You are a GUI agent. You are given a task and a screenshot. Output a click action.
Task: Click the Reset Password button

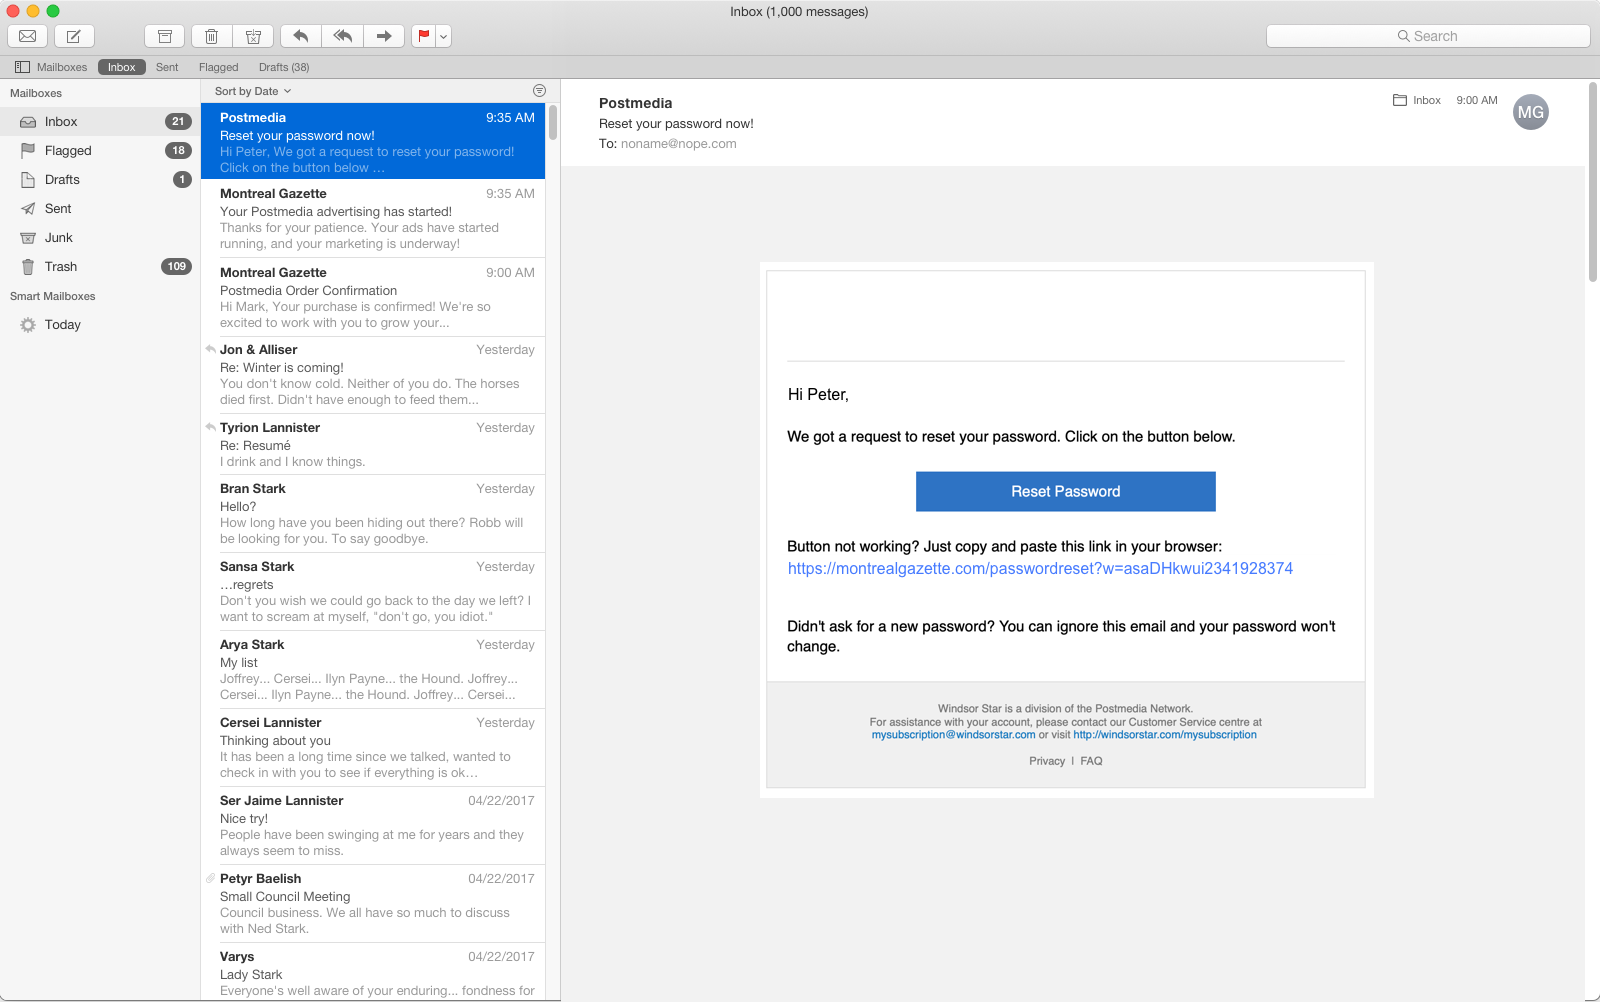pos(1066,492)
